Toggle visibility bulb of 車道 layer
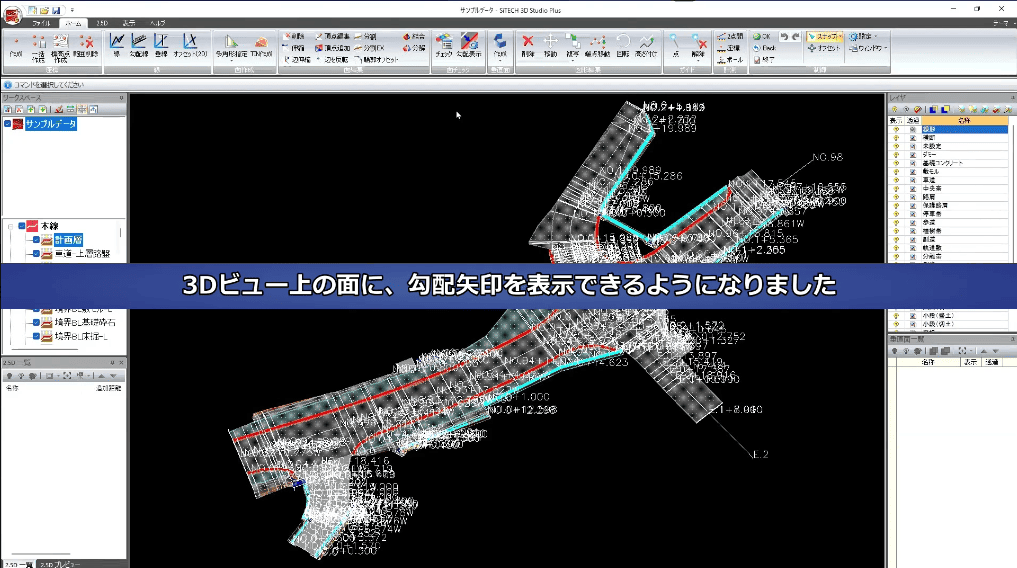 (x=896, y=180)
